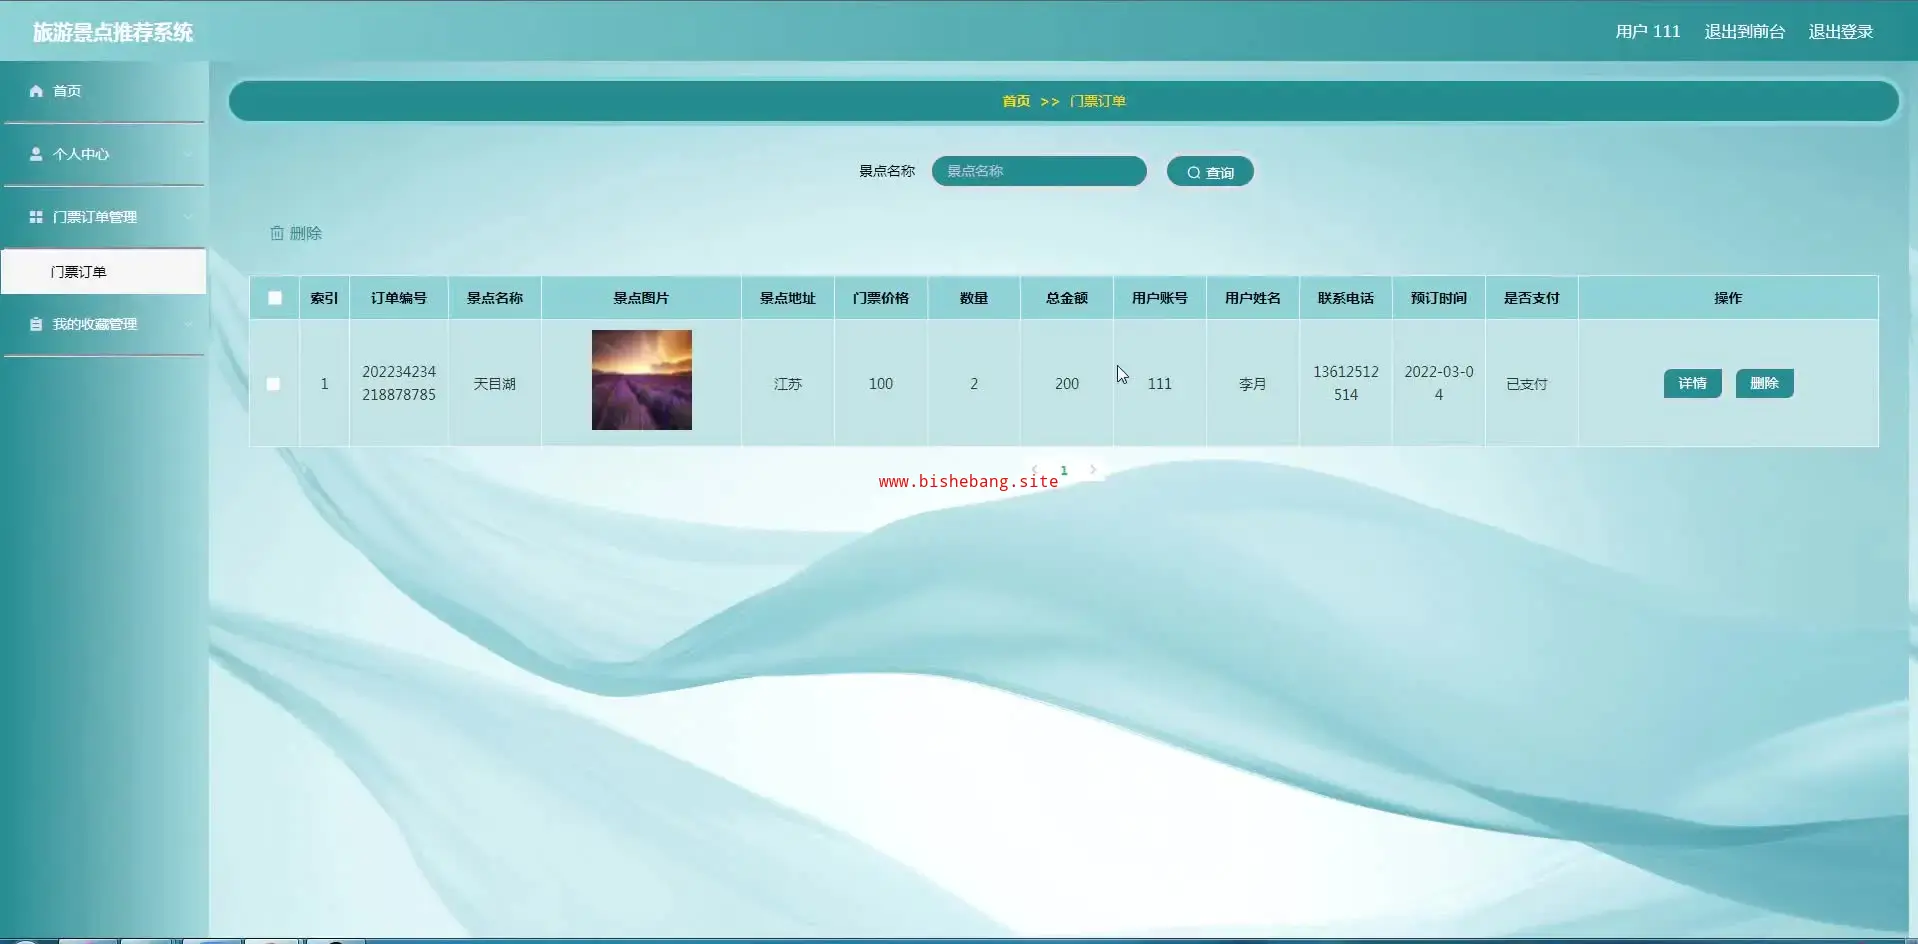Click the 是否支付 column header
This screenshot has height=944, width=1918.
pos(1532,298)
